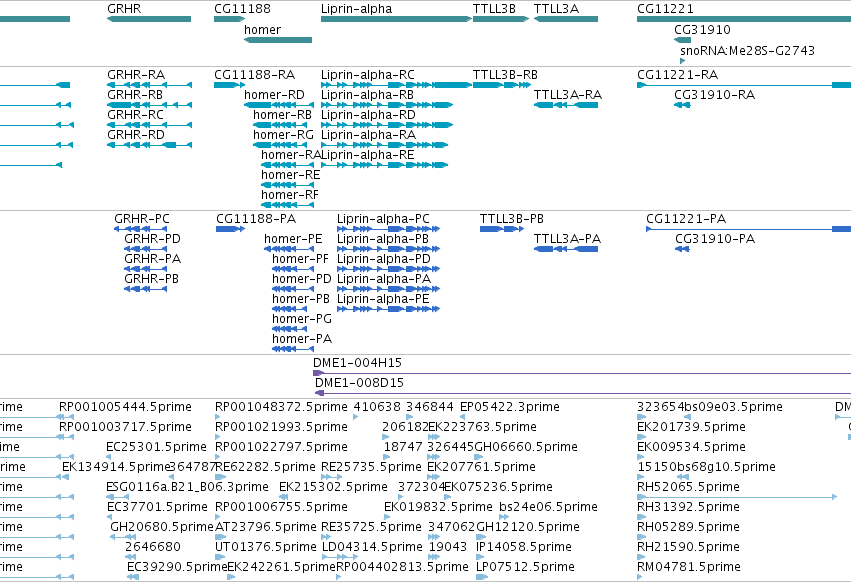Click EST LP07512.5prime
Image resolution: width=851 pixels, height=582 pixels.
525,567
